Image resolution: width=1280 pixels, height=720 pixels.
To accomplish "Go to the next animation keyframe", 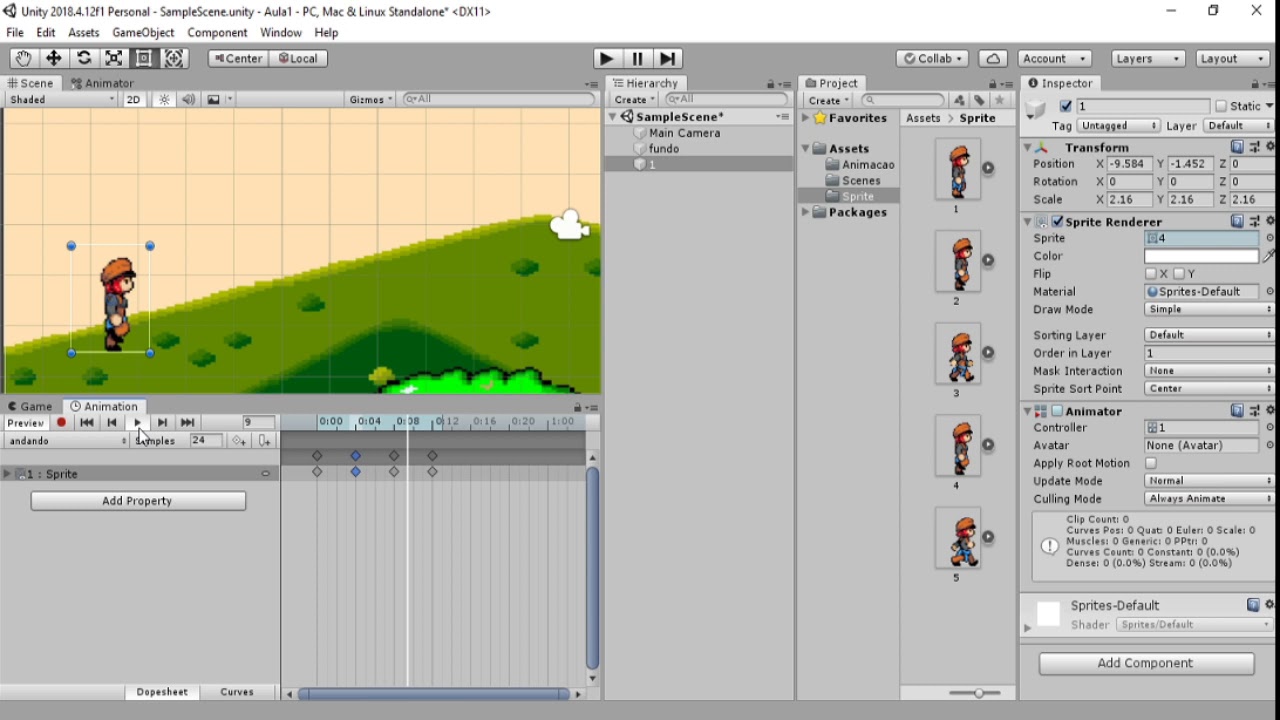I will [x=162, y=423].
